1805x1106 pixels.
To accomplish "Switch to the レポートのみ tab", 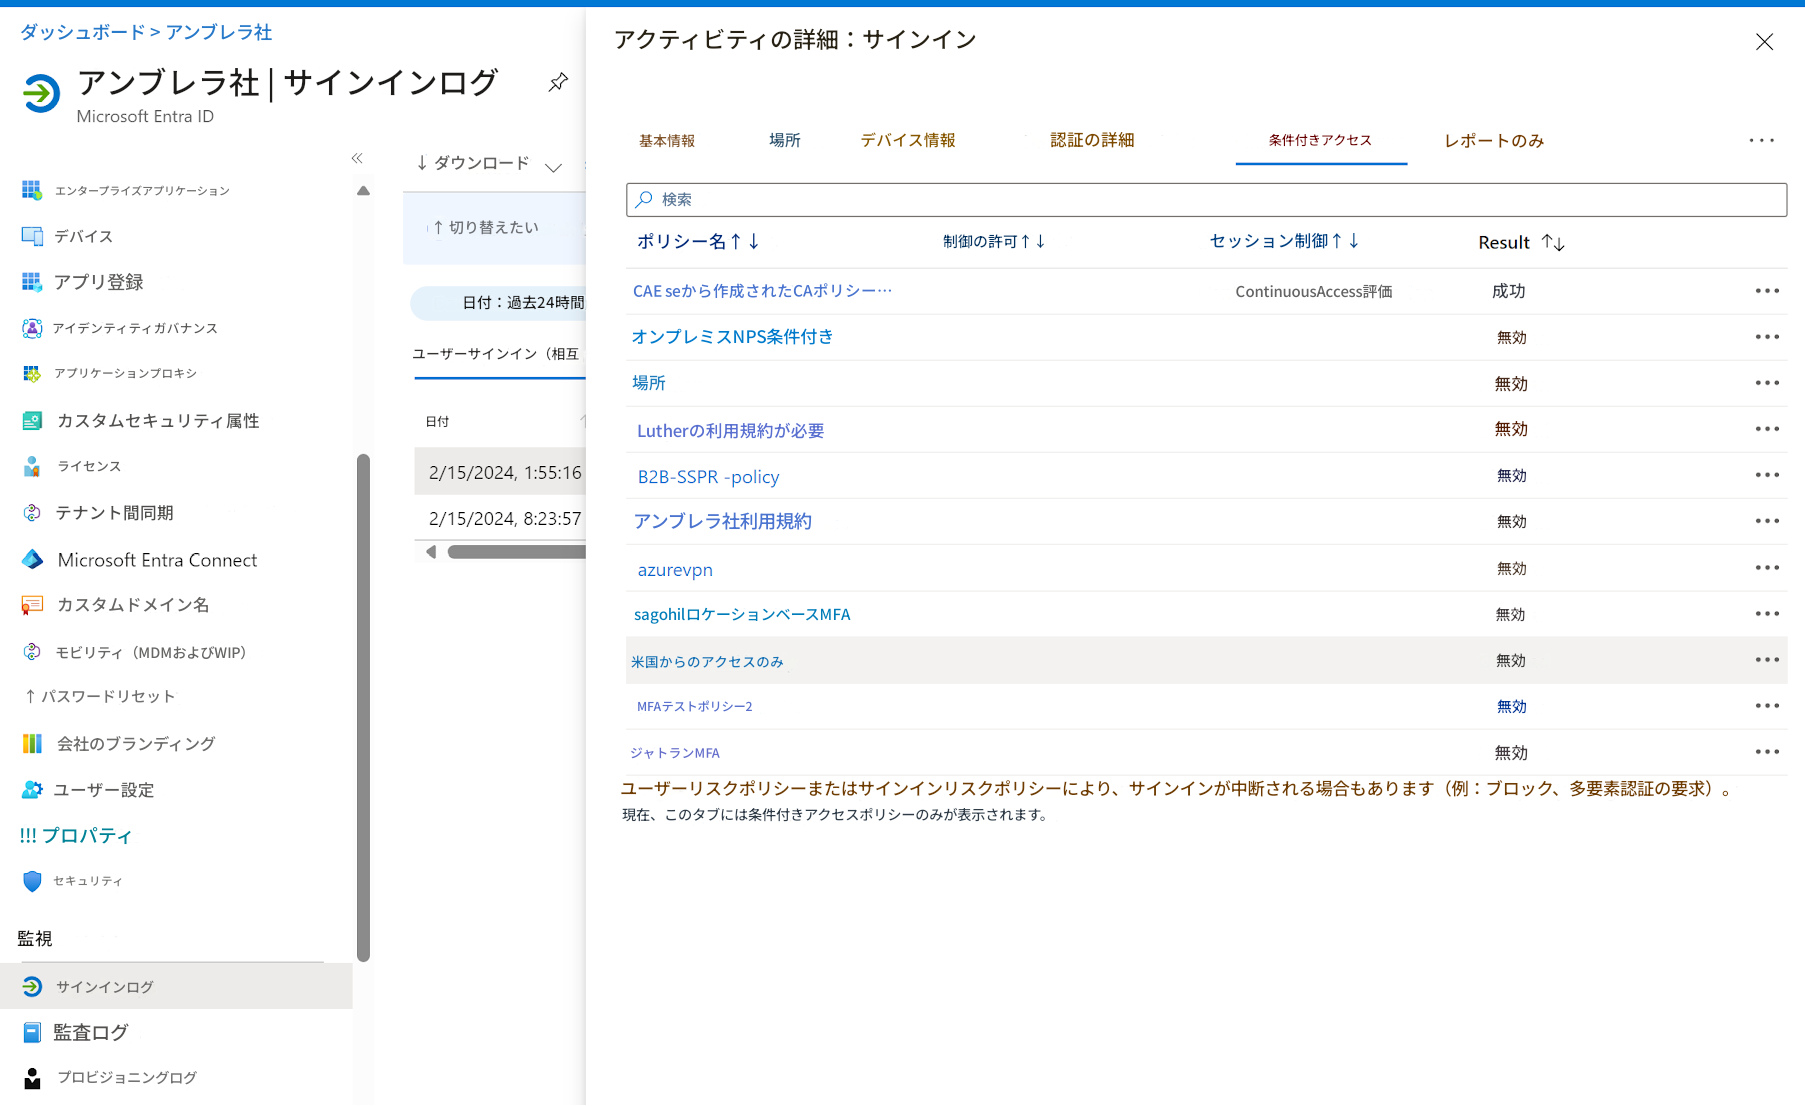I will click(1494, 141).
